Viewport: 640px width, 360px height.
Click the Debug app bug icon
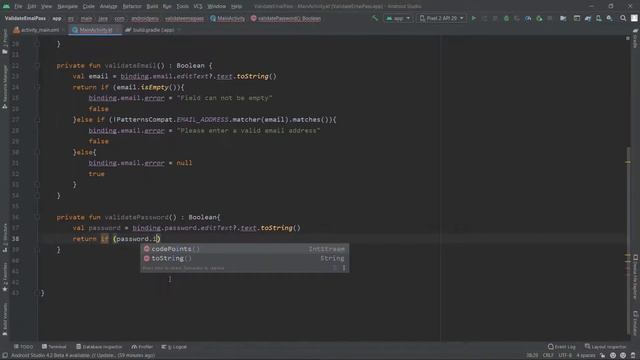[506, 18]
